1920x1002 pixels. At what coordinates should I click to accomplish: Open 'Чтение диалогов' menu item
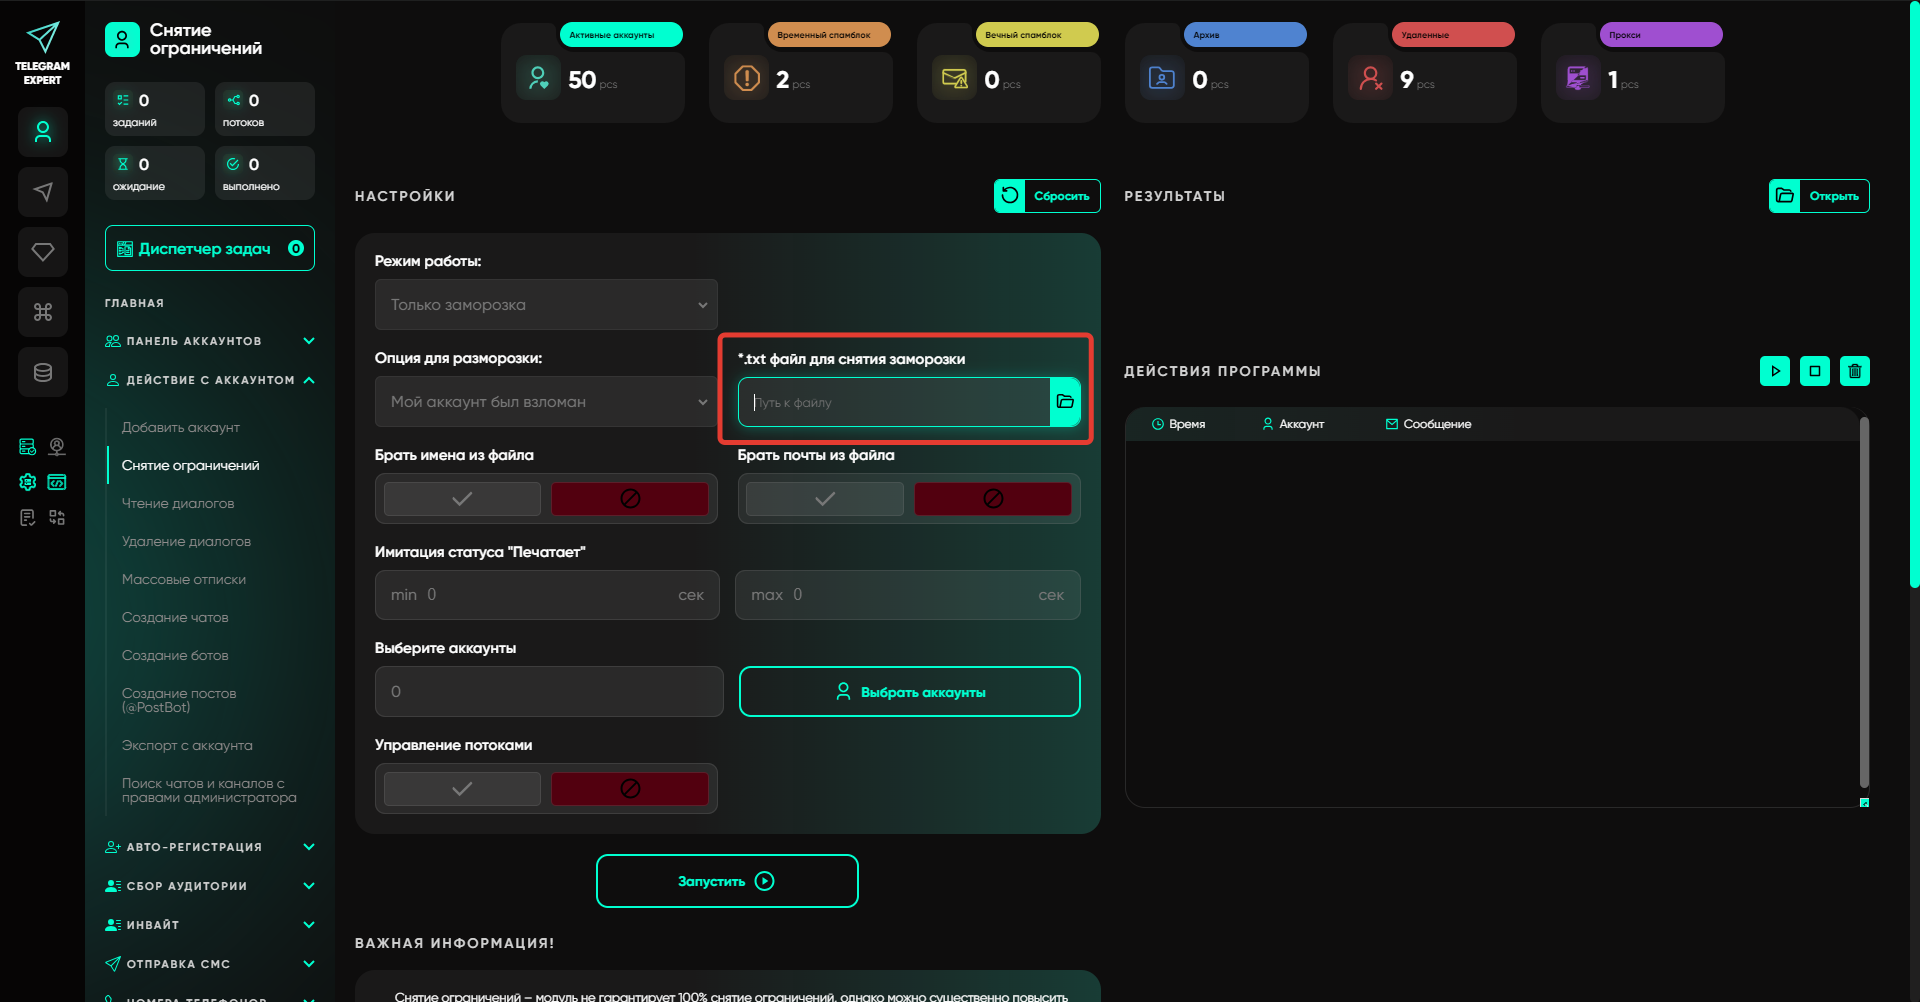coord(178,504)
